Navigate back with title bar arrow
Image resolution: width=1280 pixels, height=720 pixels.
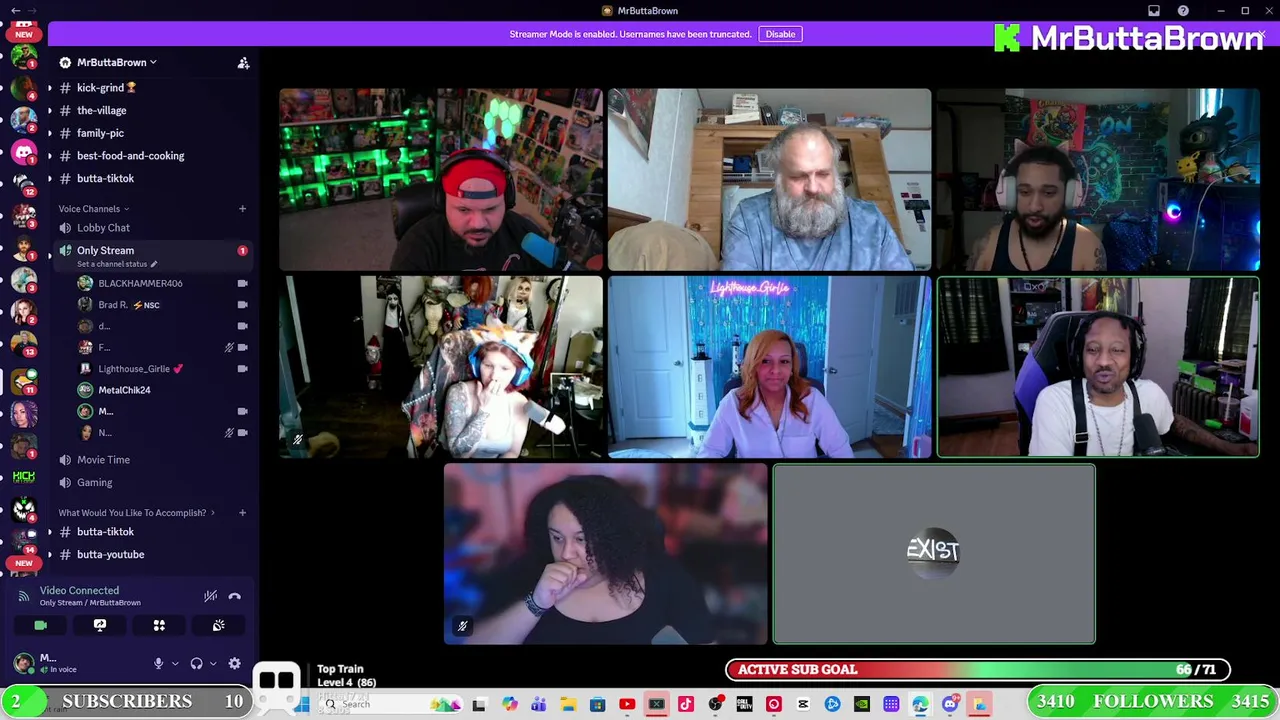pos(15,11)
